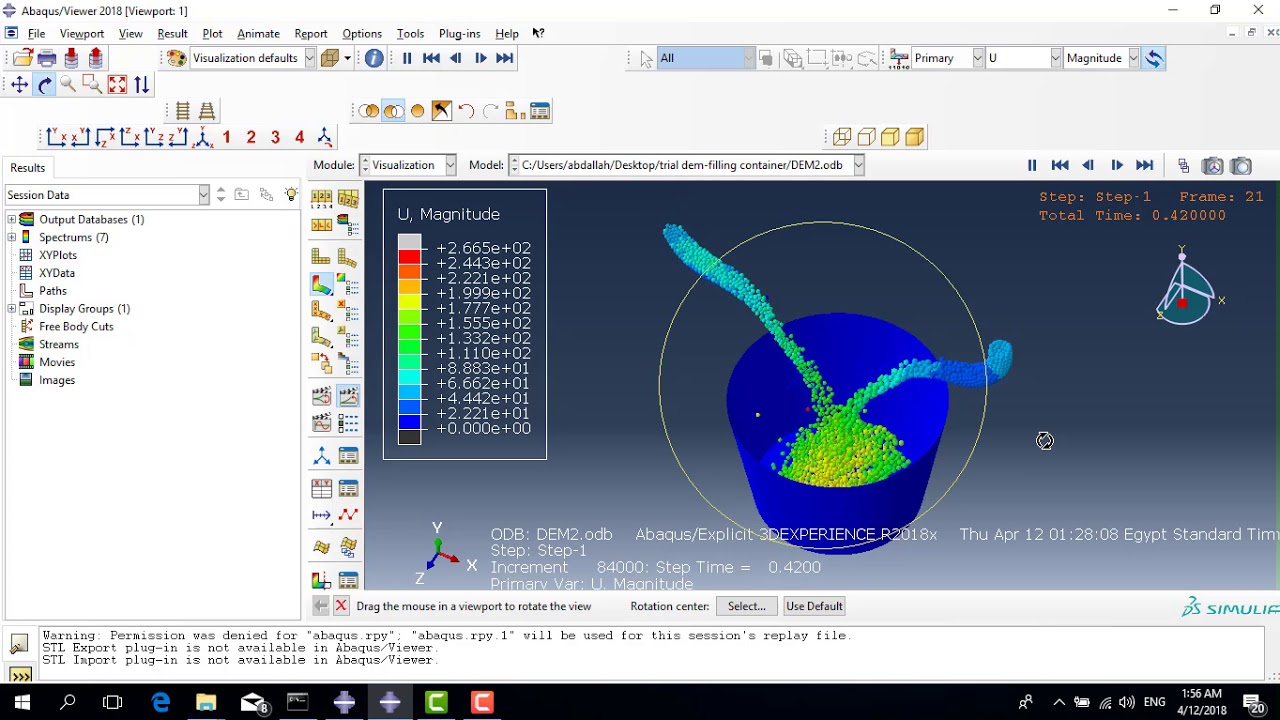Apply custom view number 1
This screenshot has width=1280, height=720.
227,137
